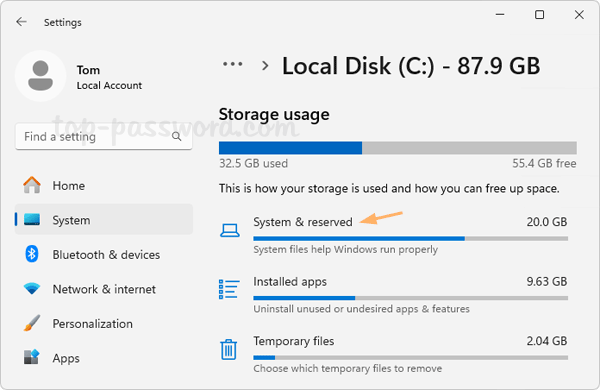The width and height of the screenshot is (600, 390).
Task: Click the laptop icon beside System & reserved
Action: pos(230,230)
